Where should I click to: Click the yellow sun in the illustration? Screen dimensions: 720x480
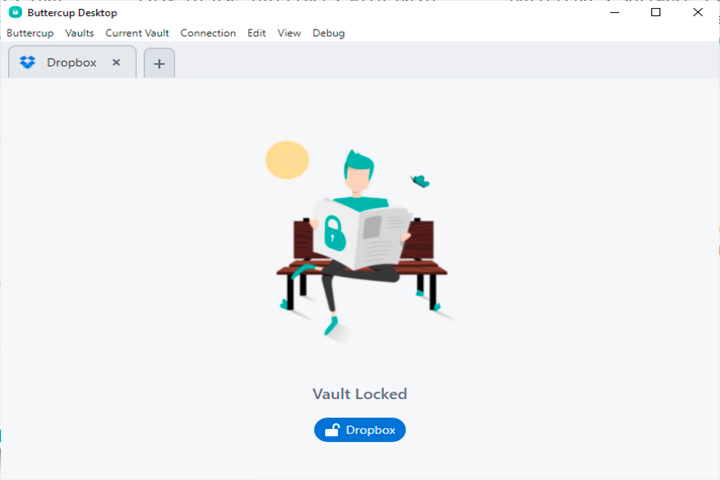[x=287, y=160]
